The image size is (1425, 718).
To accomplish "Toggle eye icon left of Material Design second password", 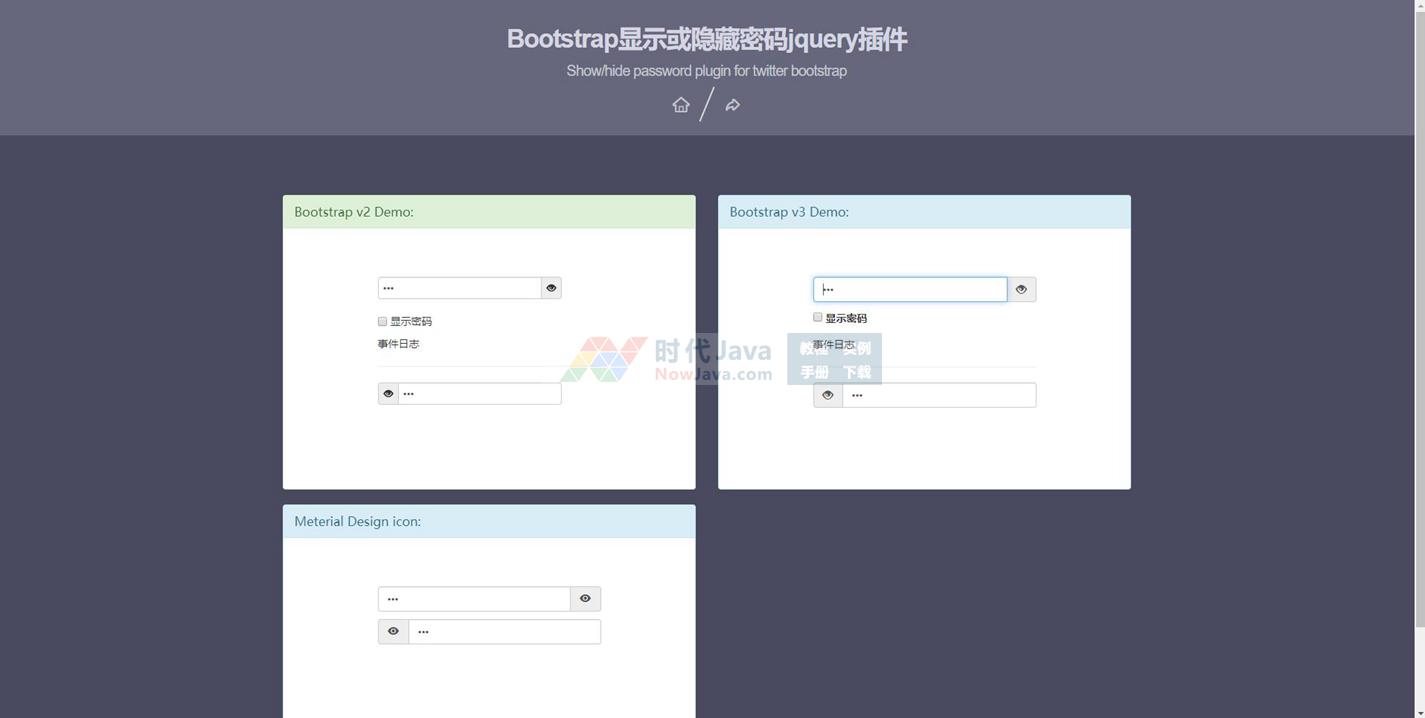I will pos(393,632).
